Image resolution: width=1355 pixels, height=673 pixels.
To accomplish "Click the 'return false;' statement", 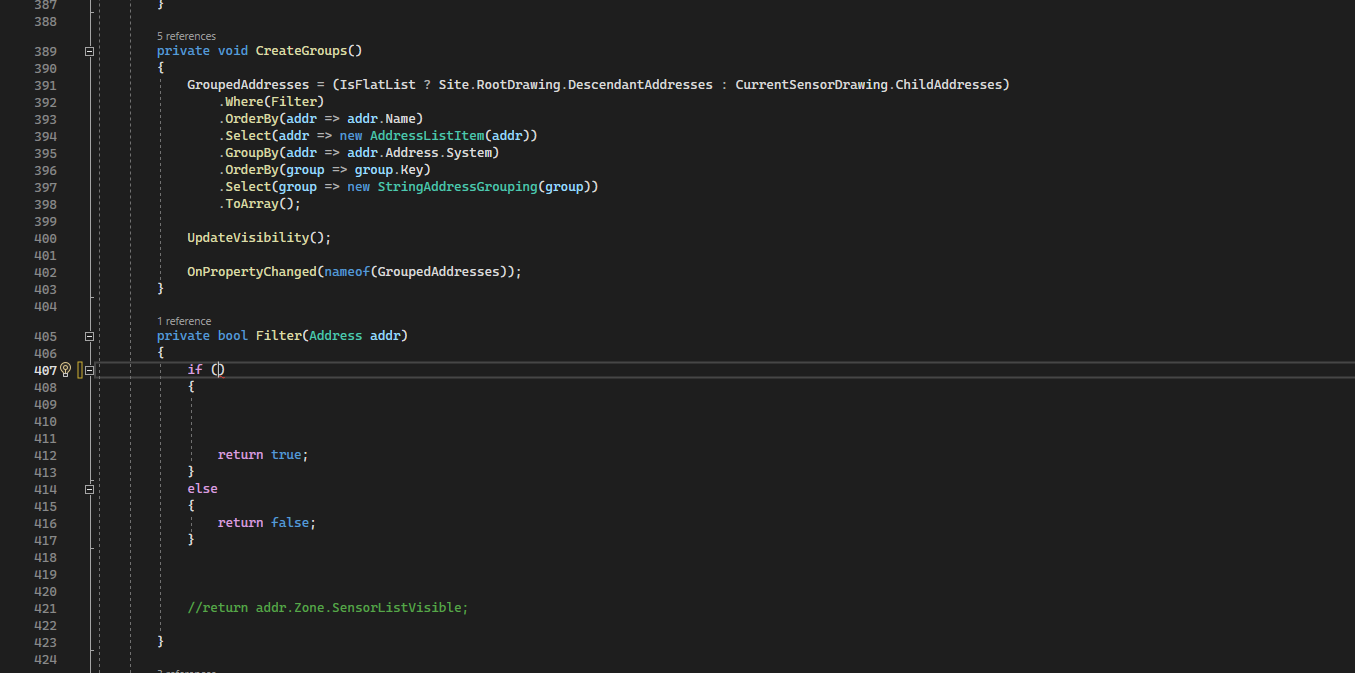I will pos(268,523).
